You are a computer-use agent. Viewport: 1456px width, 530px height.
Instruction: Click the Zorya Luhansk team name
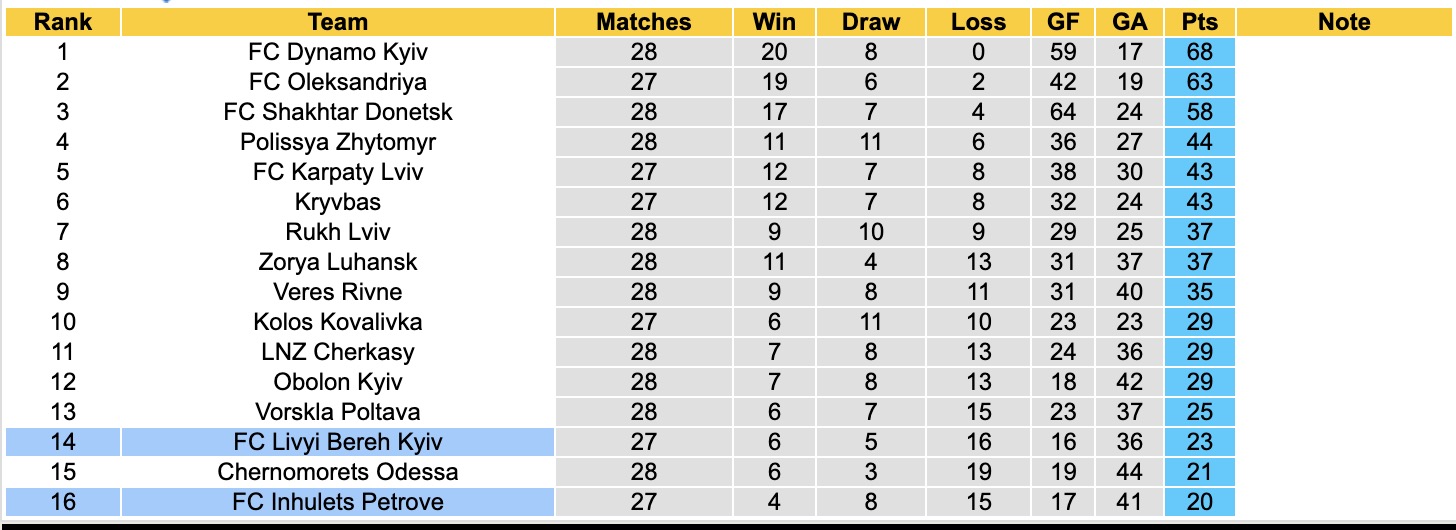(x=338, y=262)
